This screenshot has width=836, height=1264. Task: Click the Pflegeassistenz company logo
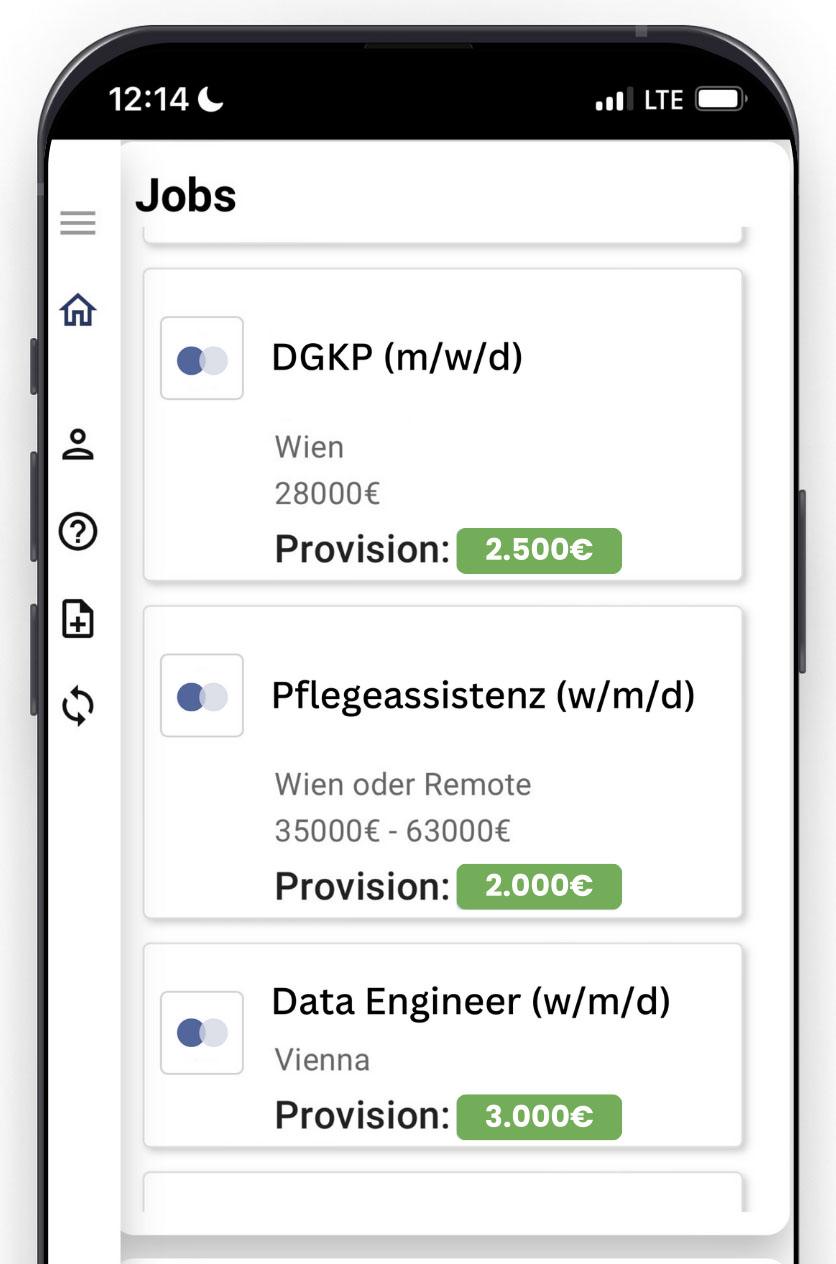(202, 696)
